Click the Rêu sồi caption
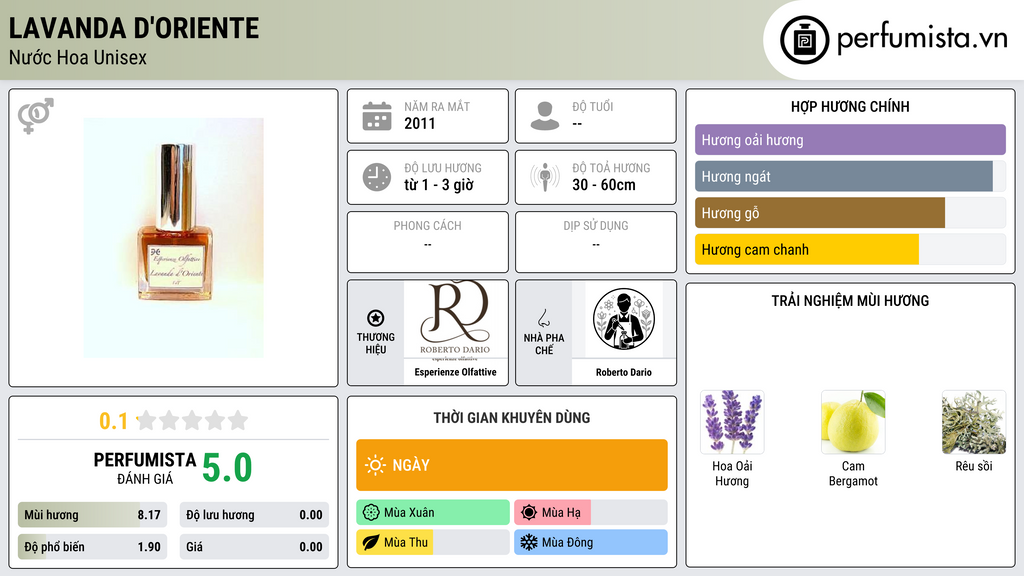 tap(974, 466)
